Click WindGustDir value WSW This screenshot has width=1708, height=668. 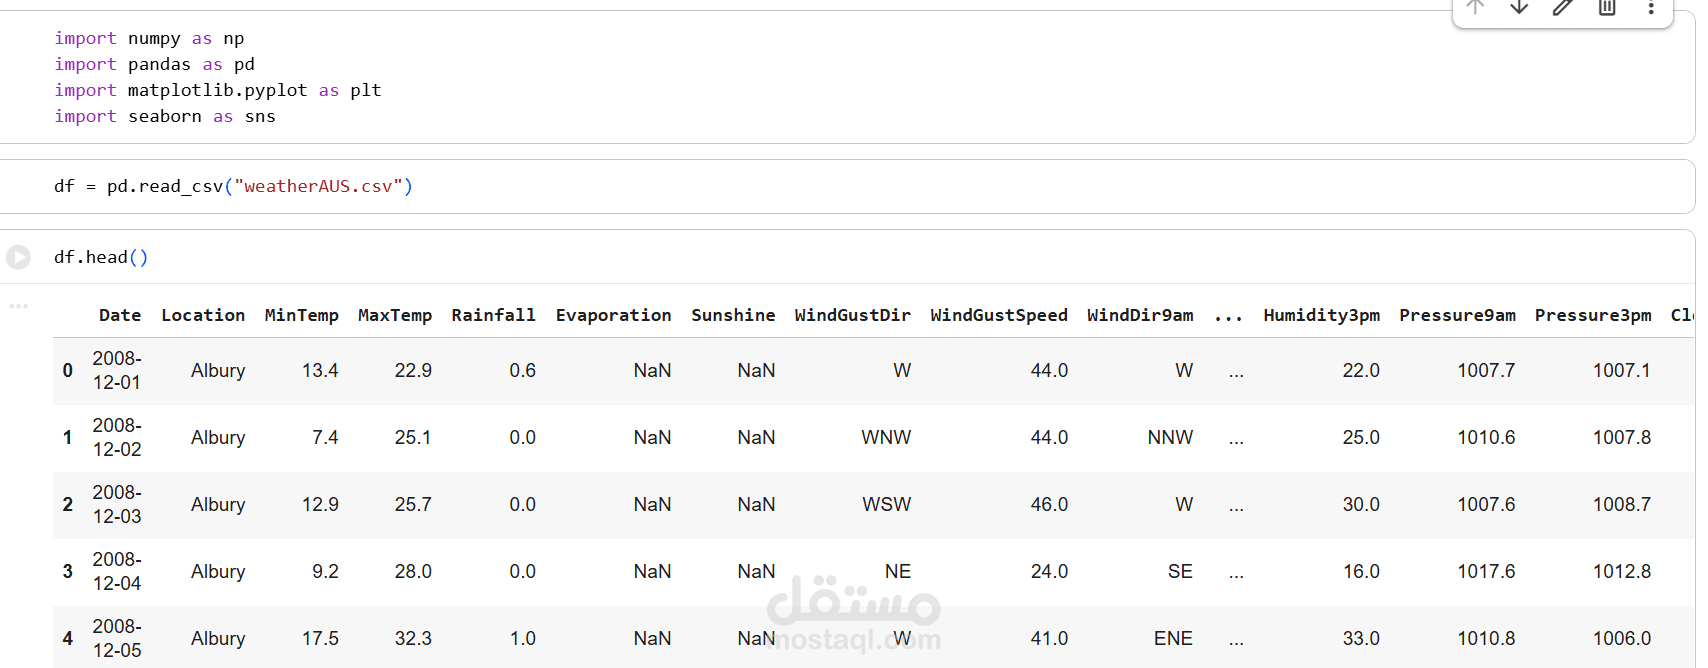point(887,504)
